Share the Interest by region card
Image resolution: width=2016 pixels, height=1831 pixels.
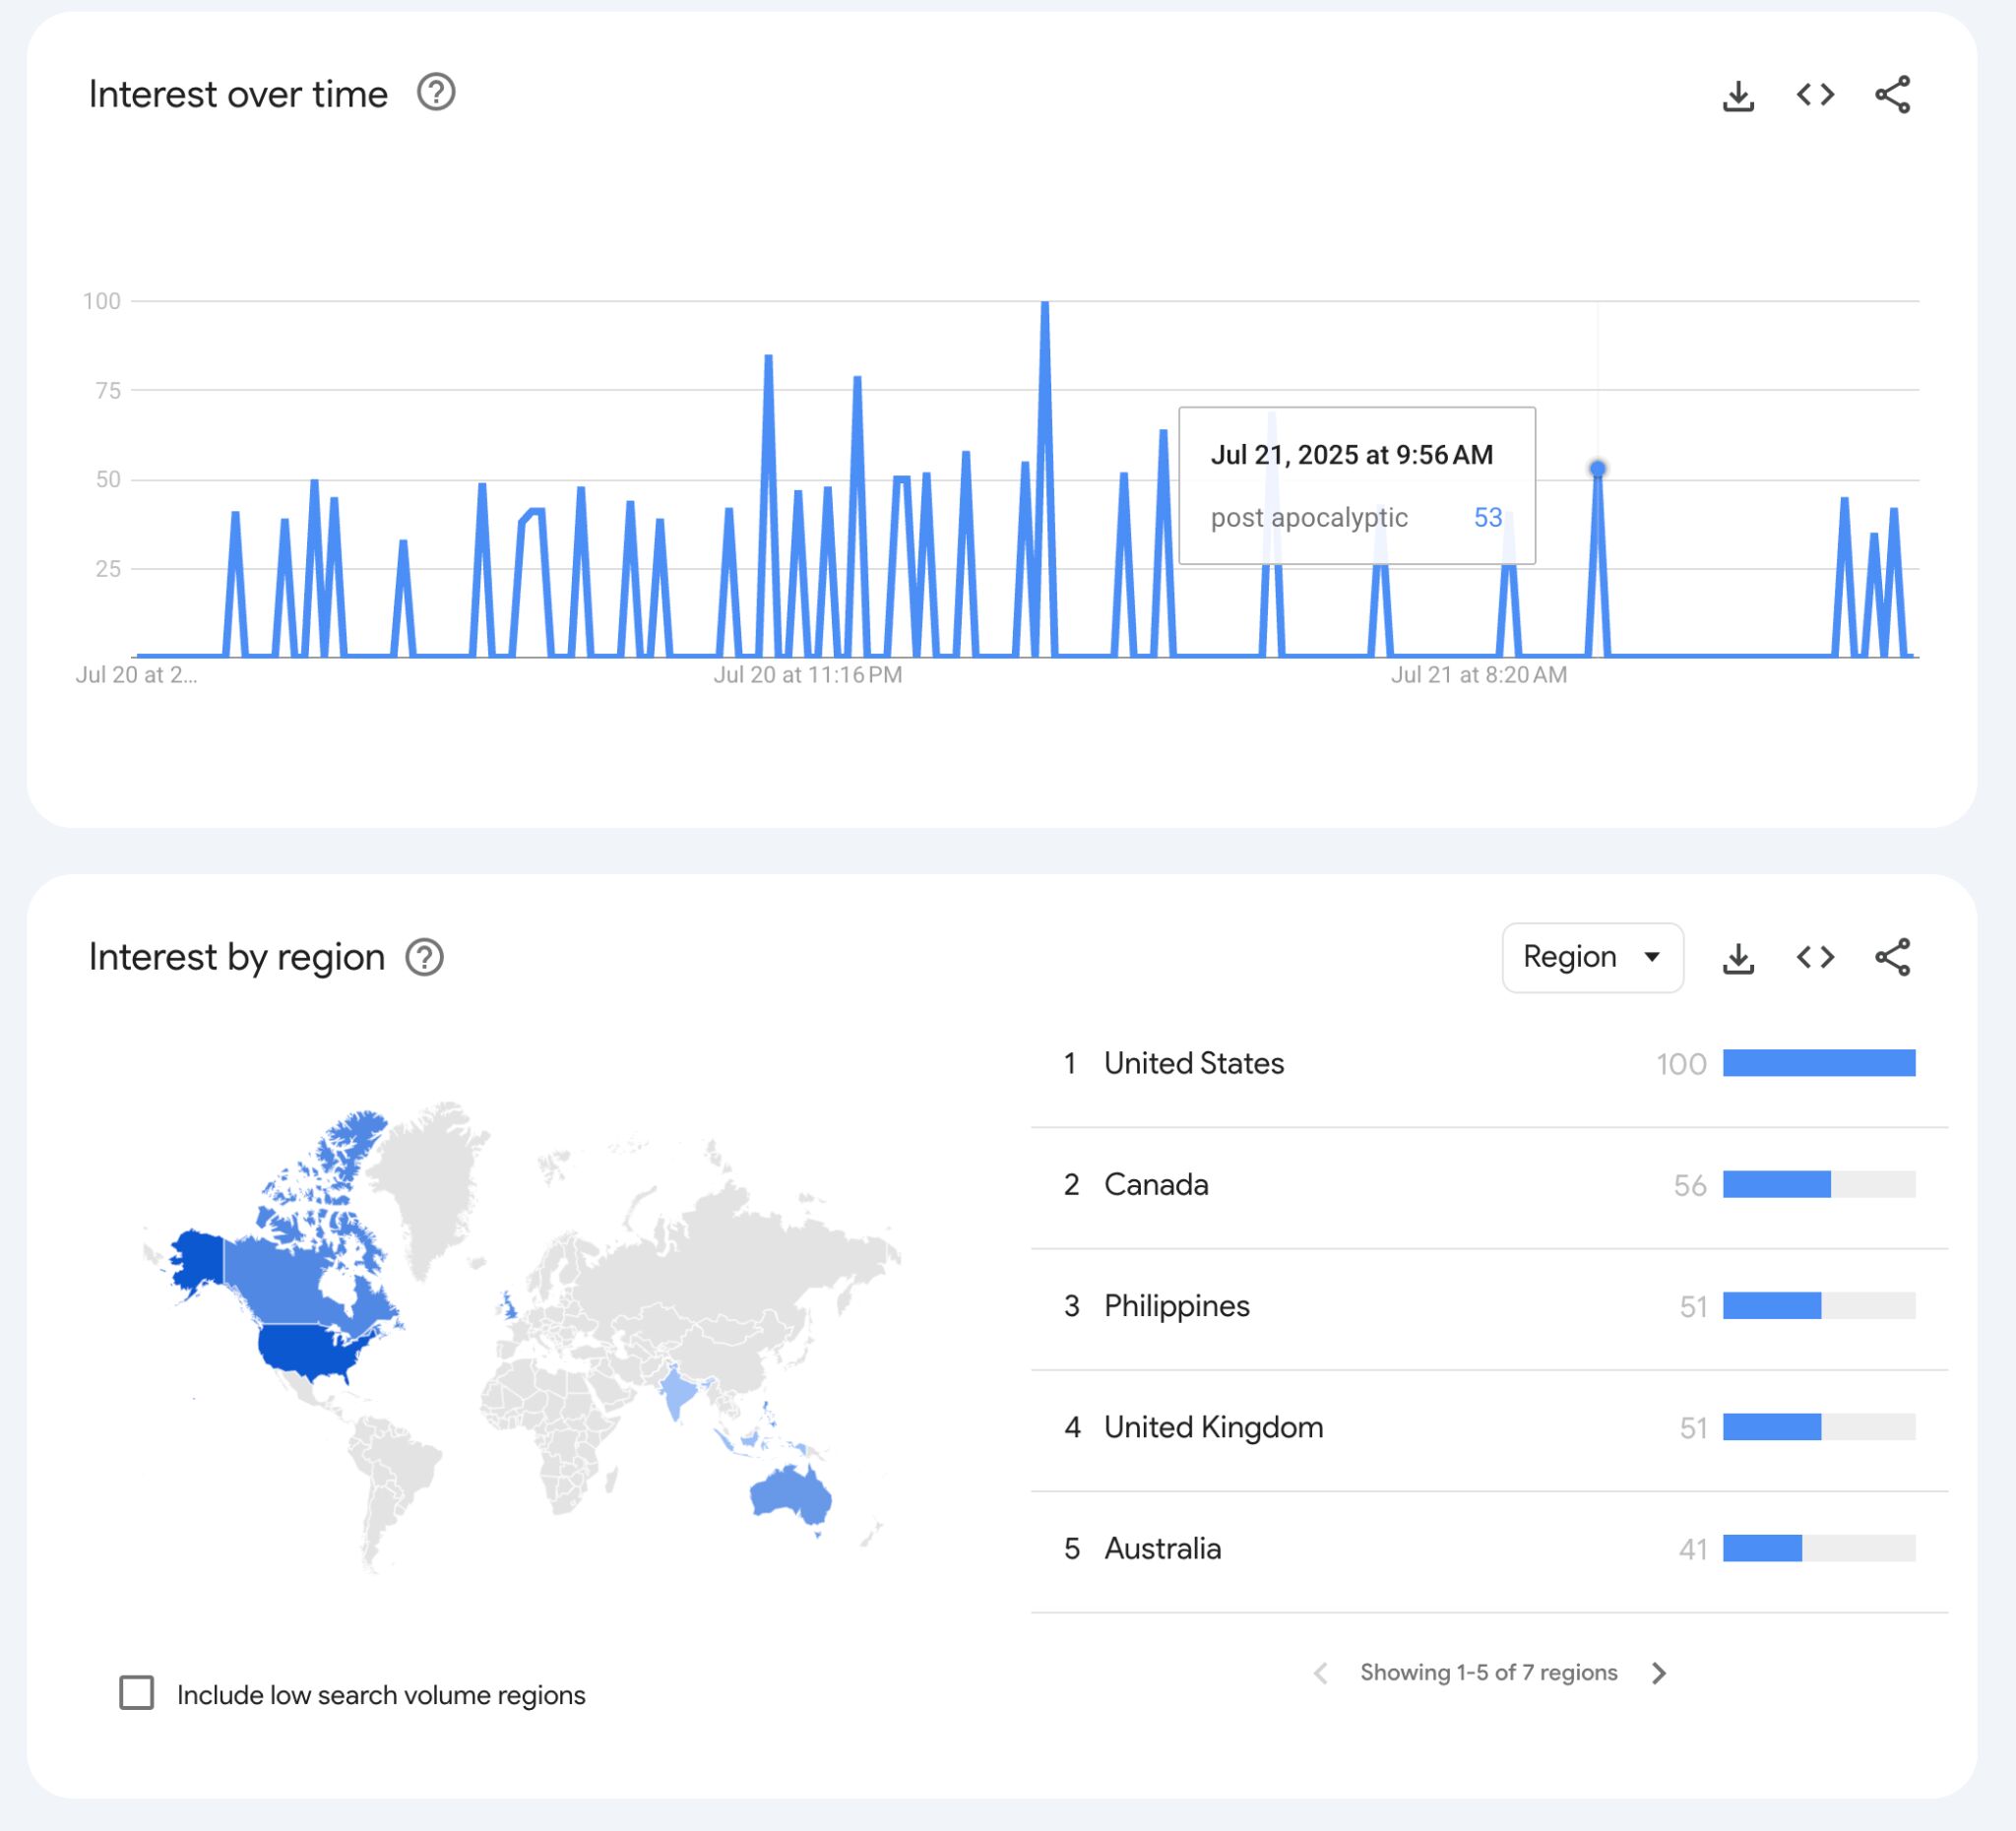pyautogui.click(x=1892, y=957)
